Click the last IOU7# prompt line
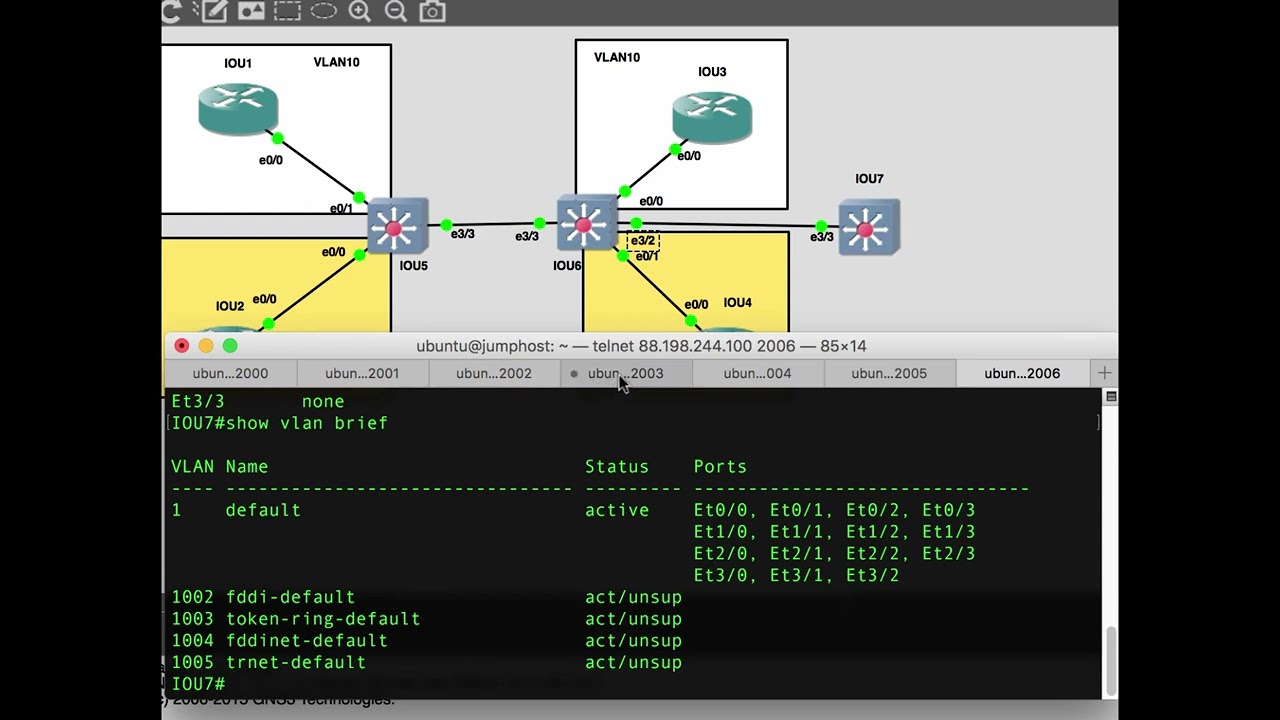Screen dimensions: 1280x720 (x=199, y=684)
